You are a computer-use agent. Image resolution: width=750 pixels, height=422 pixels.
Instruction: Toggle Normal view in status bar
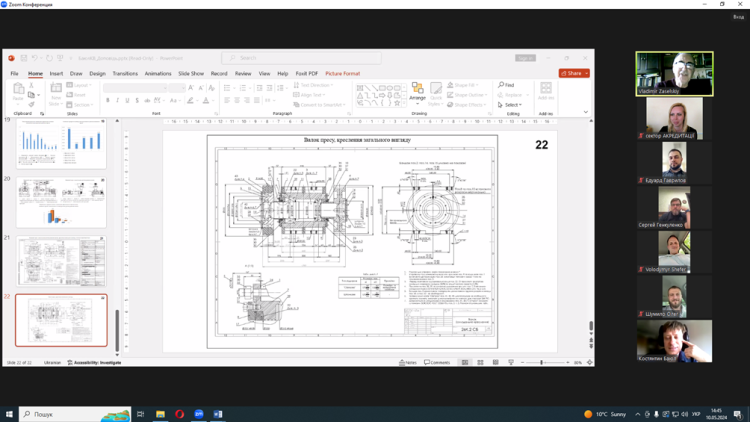click(465, 362)
